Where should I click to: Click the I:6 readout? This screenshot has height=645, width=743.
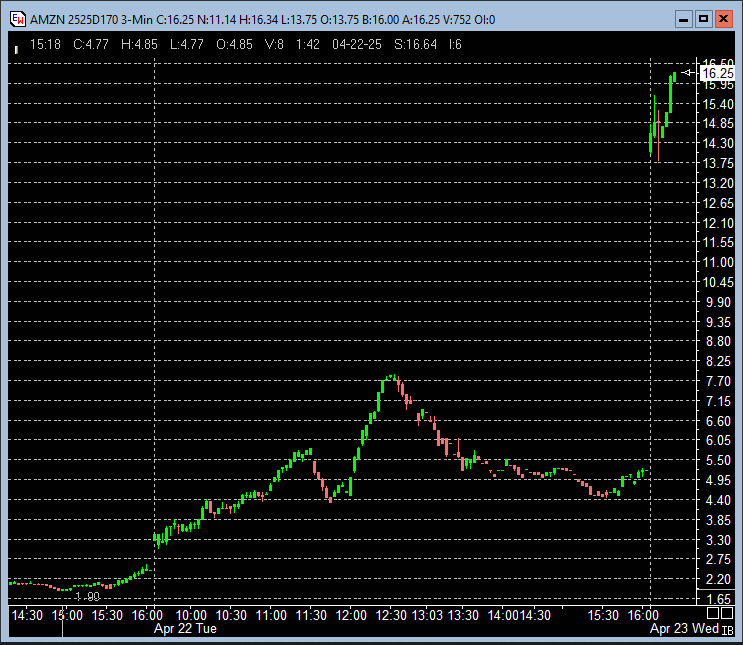455,45
